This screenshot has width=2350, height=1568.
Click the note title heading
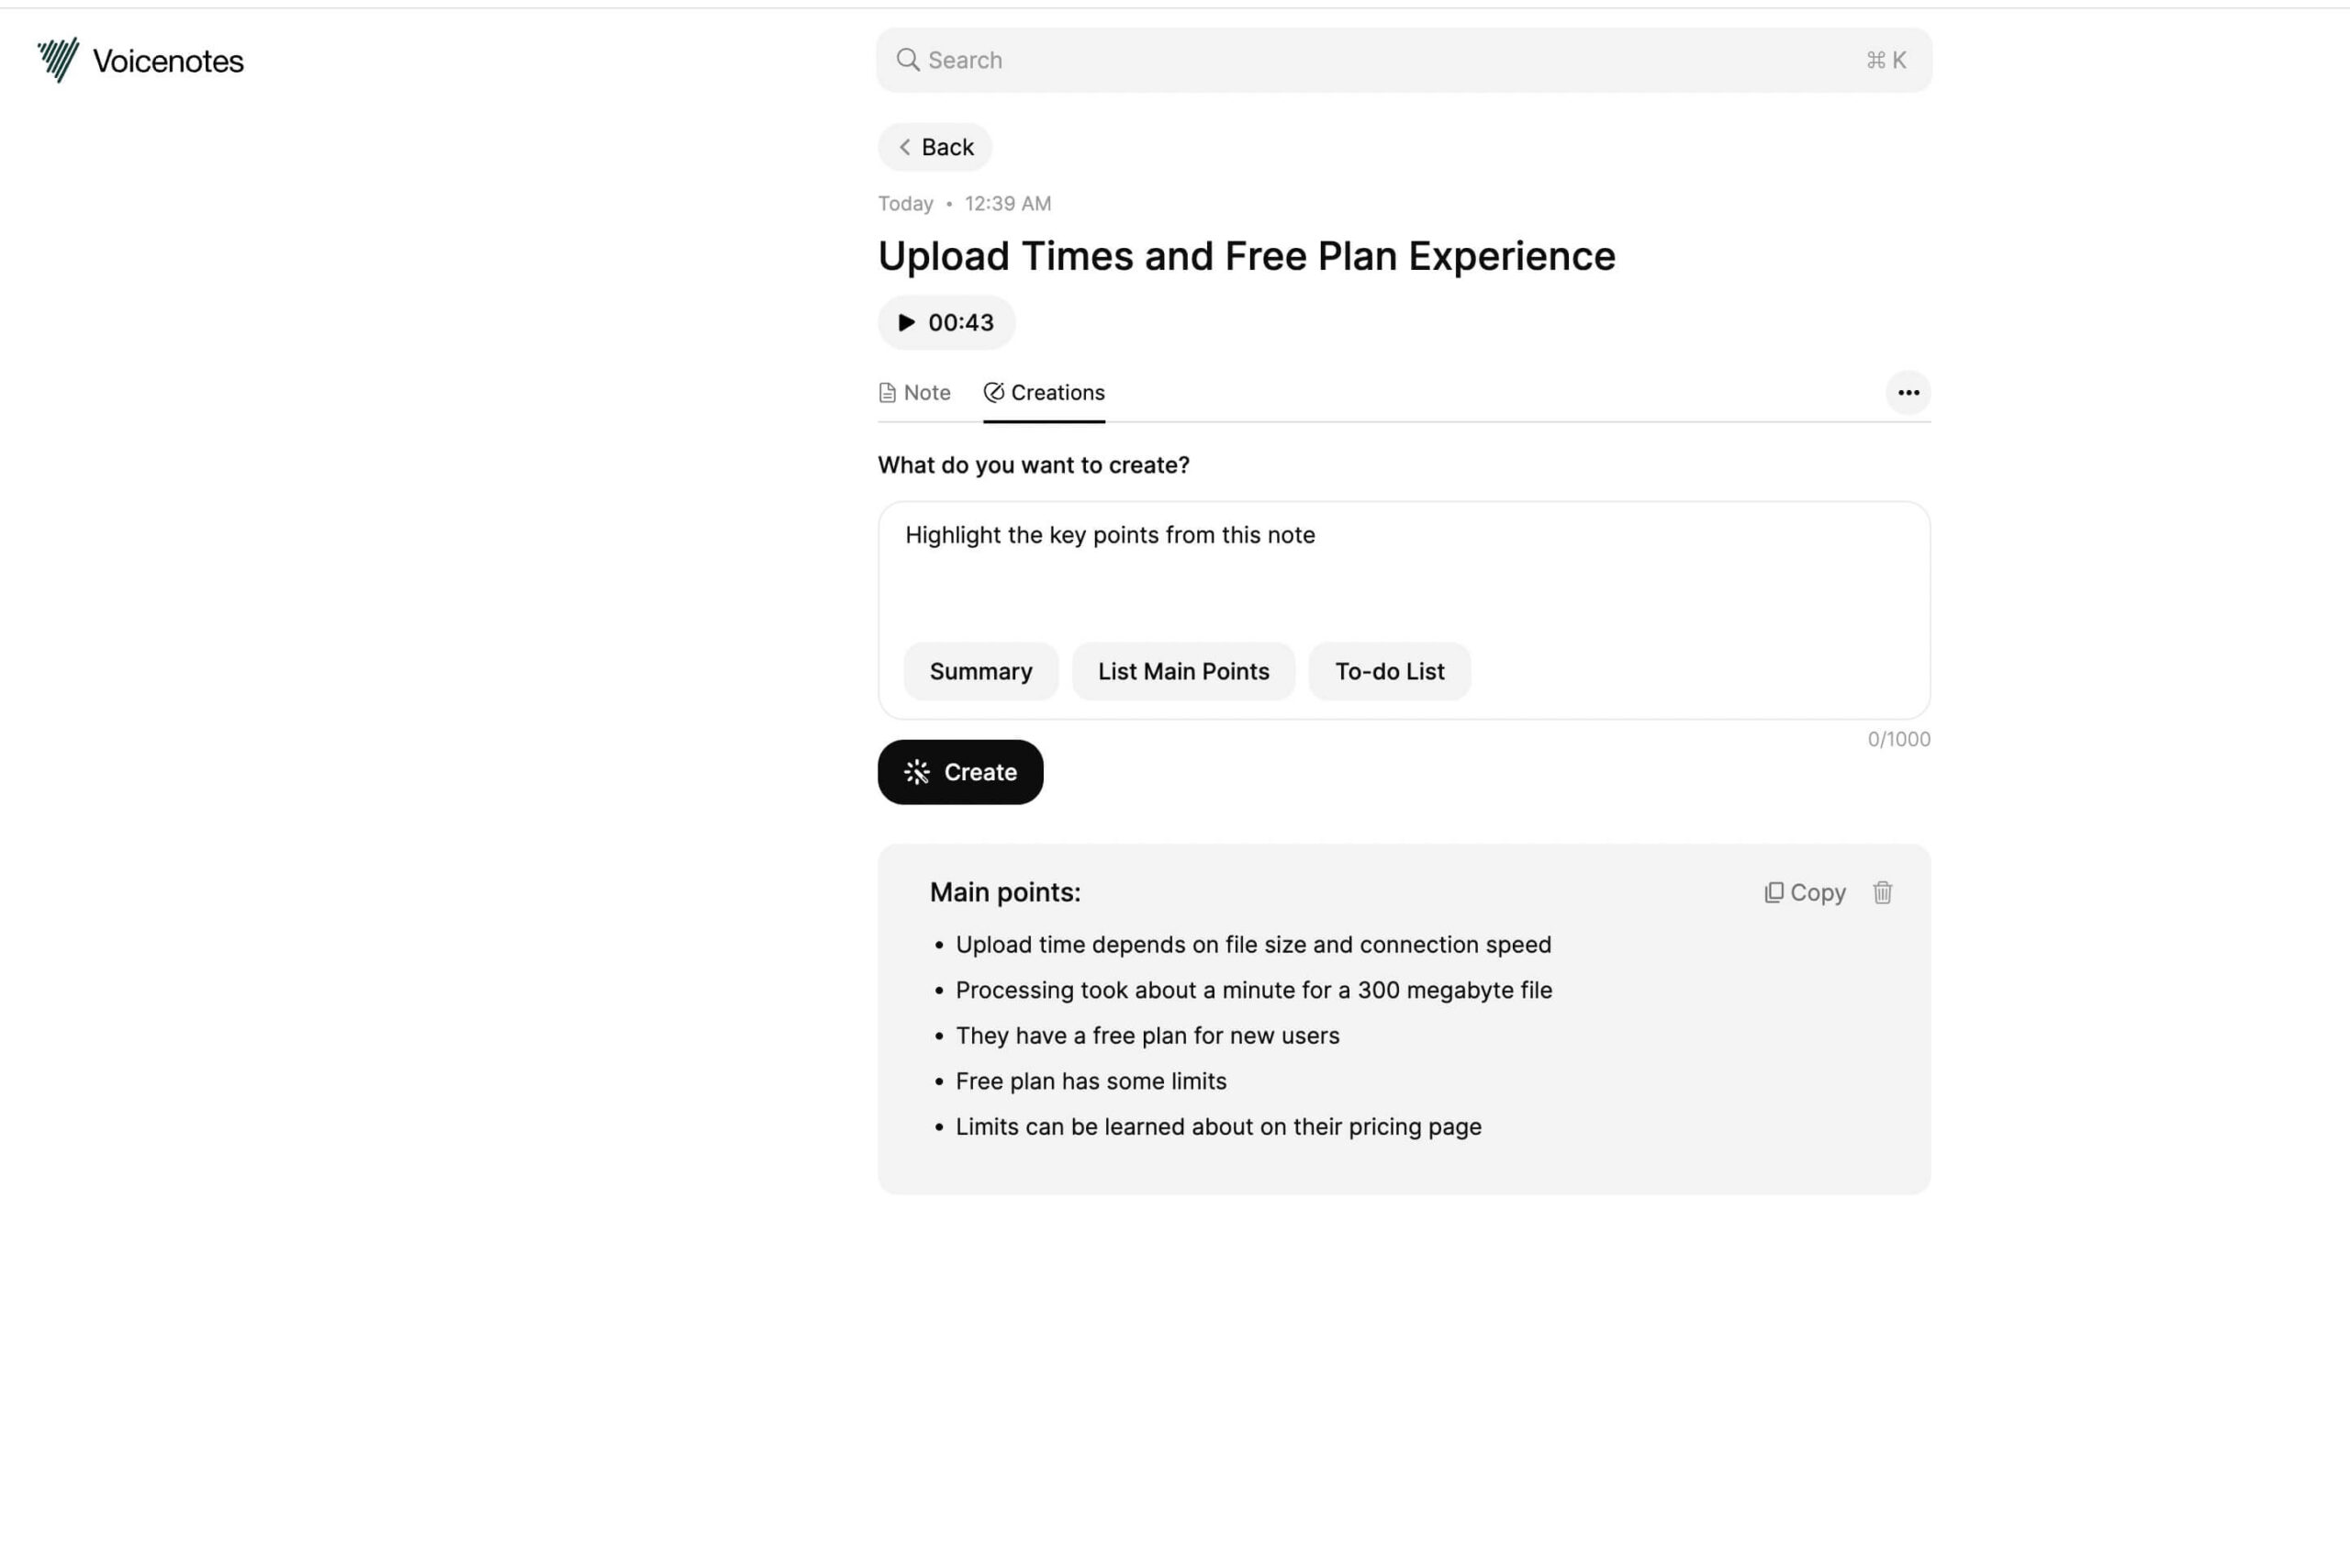pyautogui.click(x=1246, y=256)
